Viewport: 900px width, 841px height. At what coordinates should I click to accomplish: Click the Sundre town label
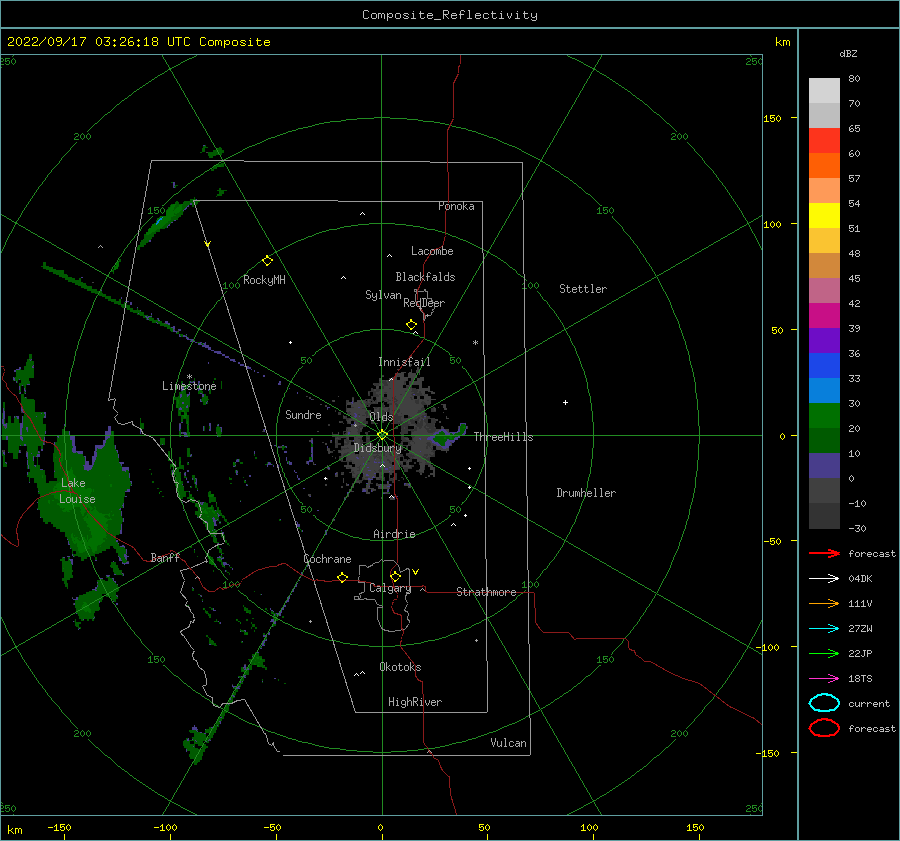[303, 414]
